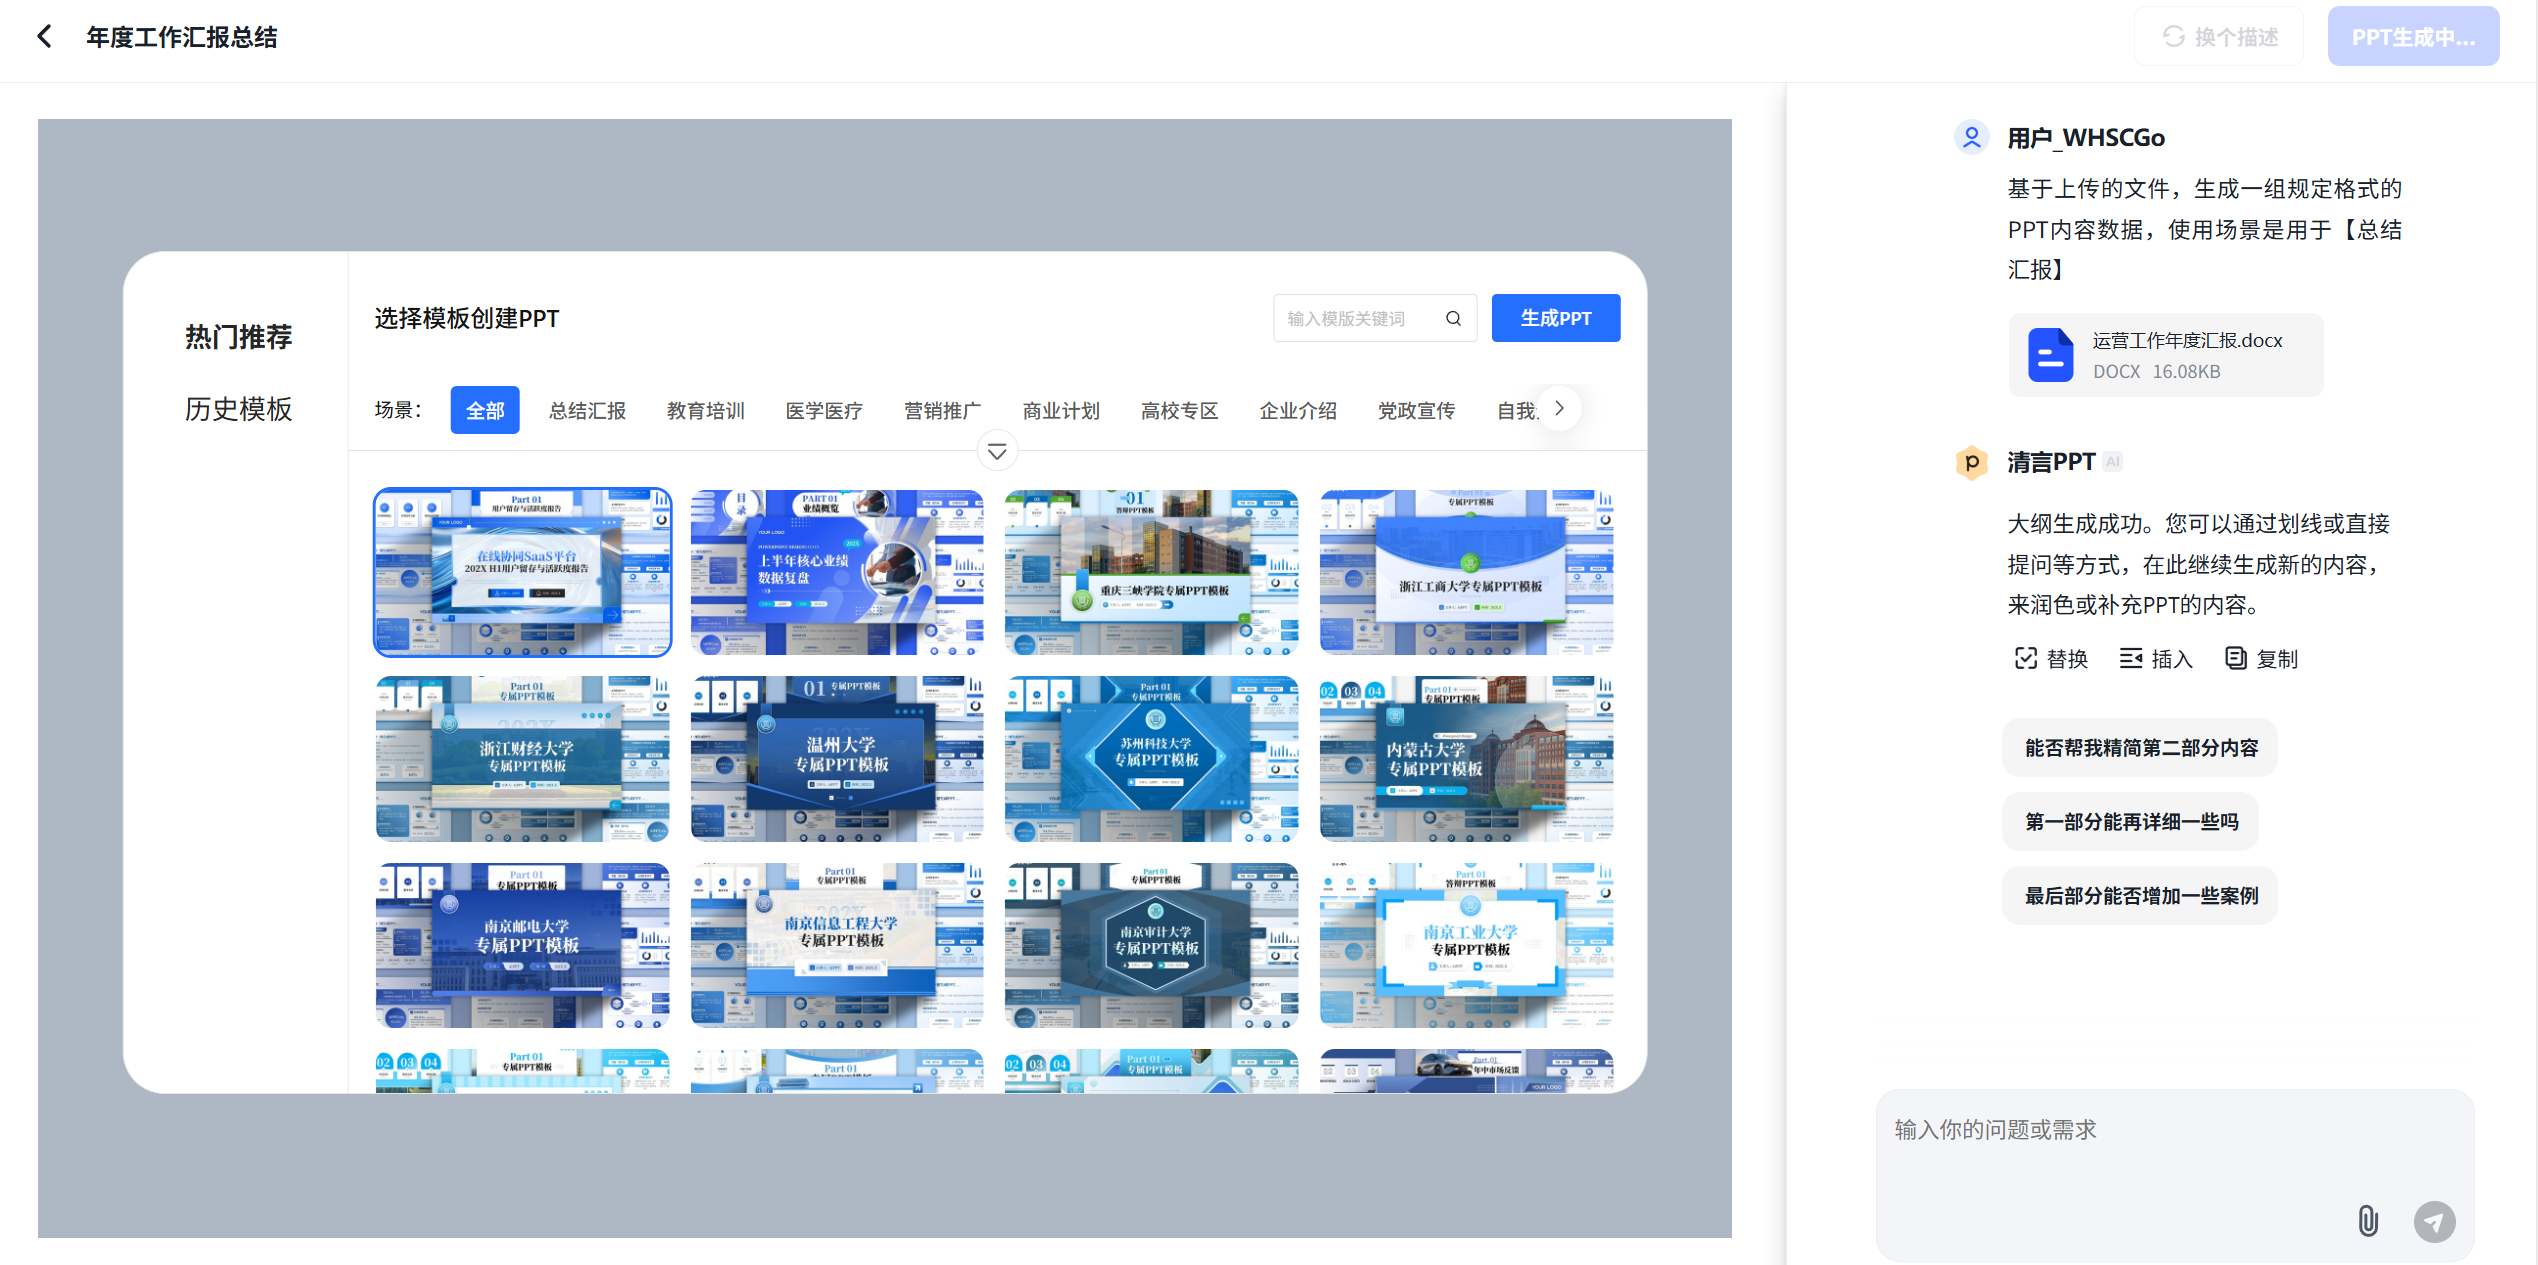The width and height of the screenshot is (2538, 1265).
Task: Click the attachment paperclip icon
Action: click(2367, 1221)
